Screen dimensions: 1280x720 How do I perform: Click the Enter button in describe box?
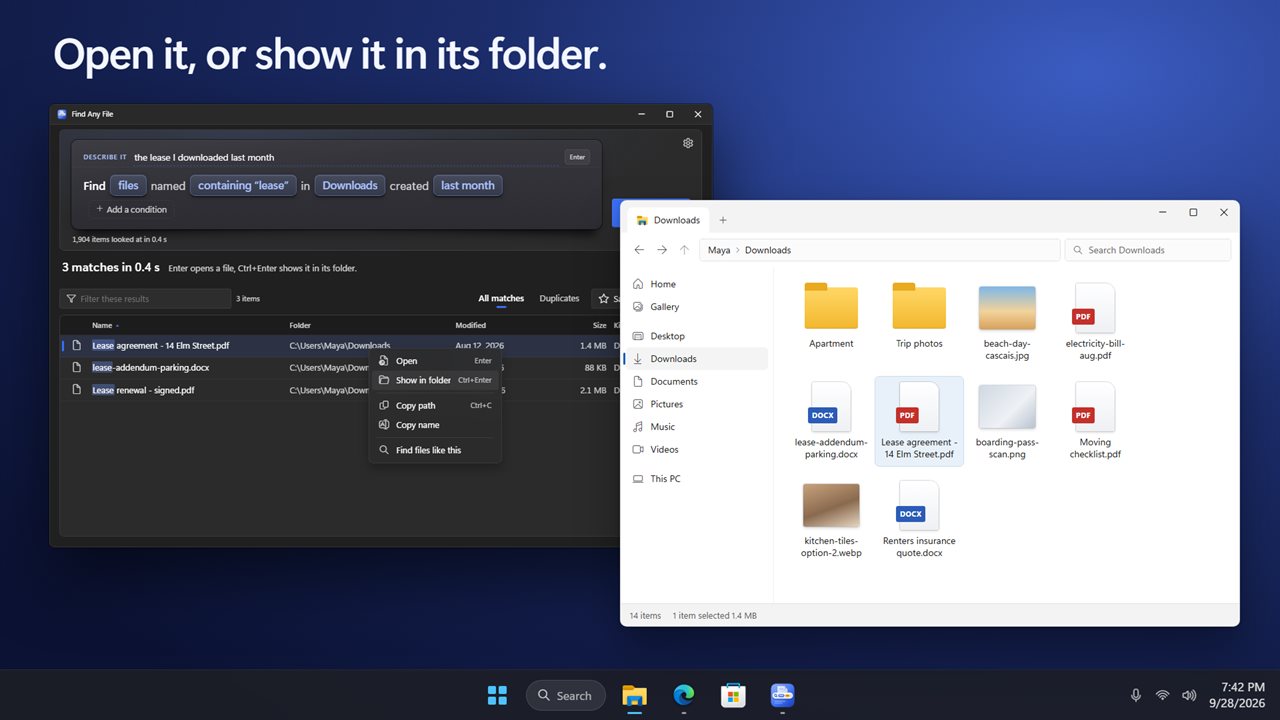(577, 157)
